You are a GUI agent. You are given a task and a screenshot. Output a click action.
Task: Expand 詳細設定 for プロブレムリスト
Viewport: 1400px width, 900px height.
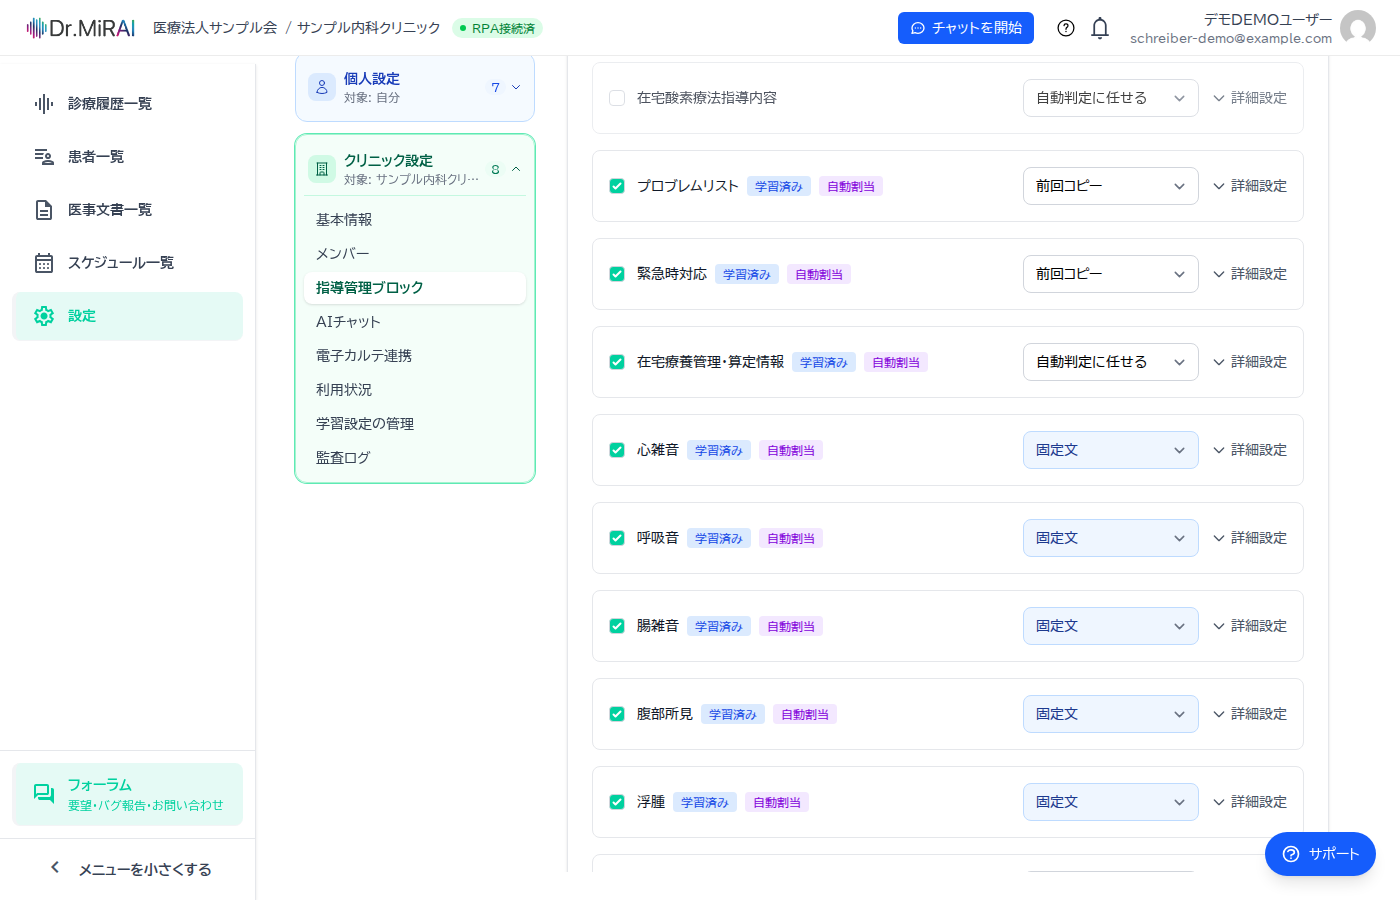tap(1250, 186)
